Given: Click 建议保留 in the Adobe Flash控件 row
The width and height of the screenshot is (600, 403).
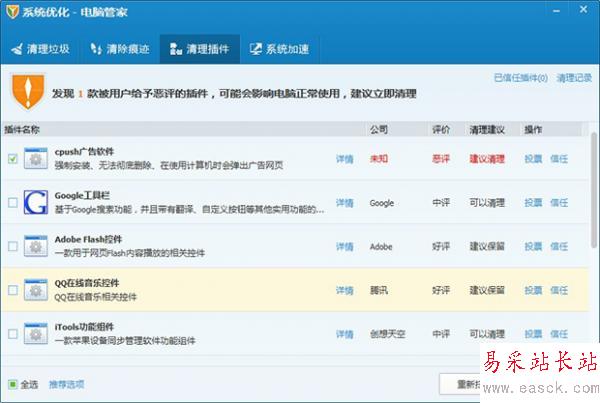Looking at the screenshot, I should point(487,246).
